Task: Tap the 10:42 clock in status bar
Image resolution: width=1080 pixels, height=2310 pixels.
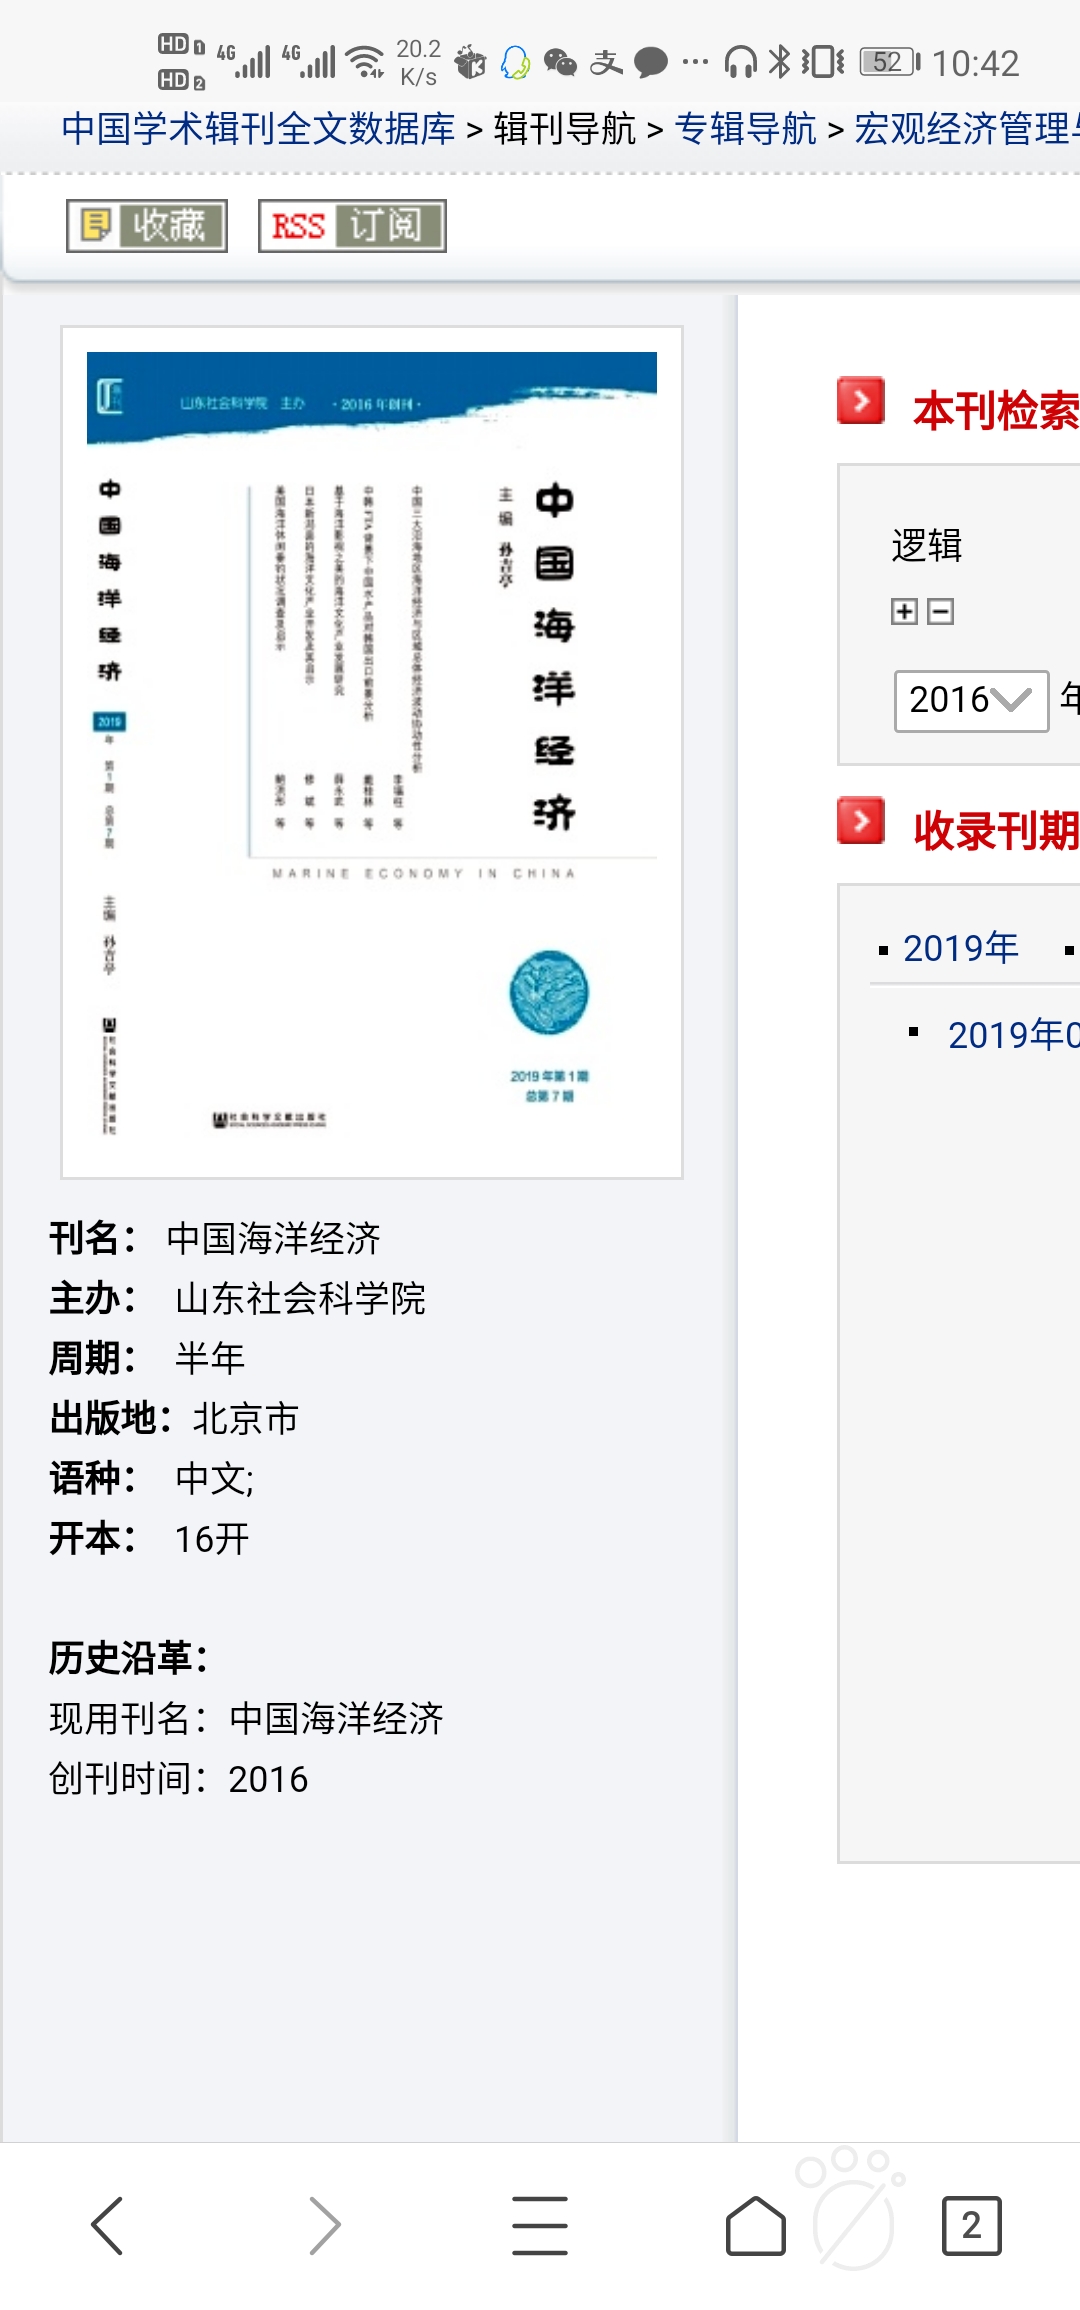Action: (x=976, y=63)
